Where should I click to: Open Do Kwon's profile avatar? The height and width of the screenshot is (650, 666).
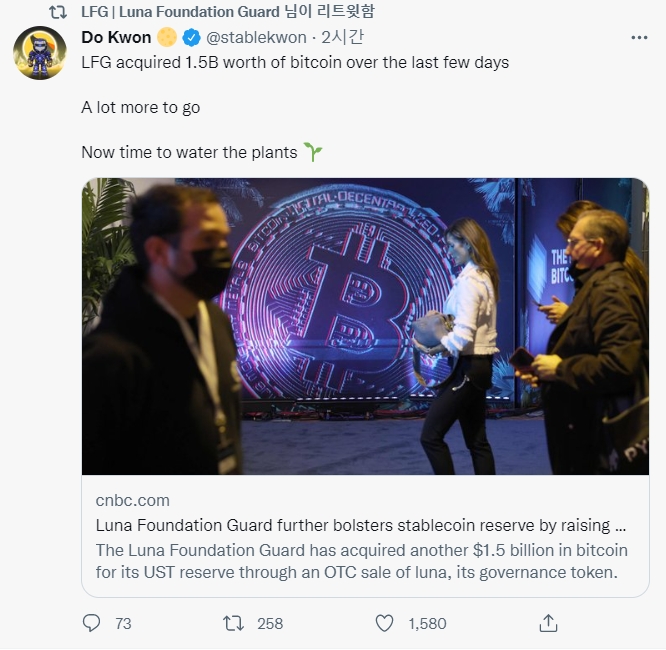pyautogui.click(x=39, y=54)
